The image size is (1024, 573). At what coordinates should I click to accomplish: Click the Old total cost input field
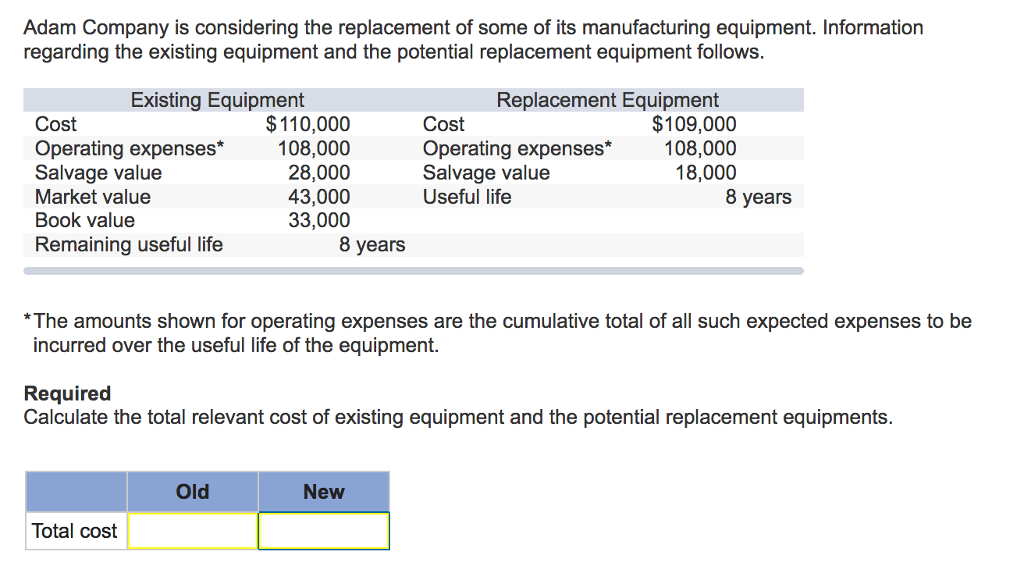pos(193,531)
